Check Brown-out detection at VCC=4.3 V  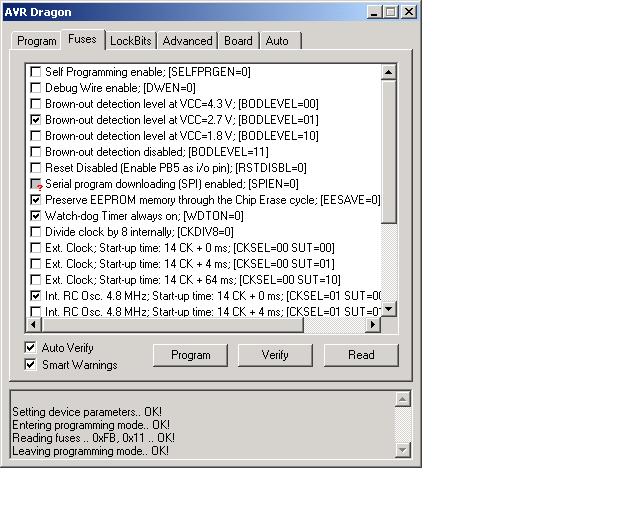click(36, 104)
